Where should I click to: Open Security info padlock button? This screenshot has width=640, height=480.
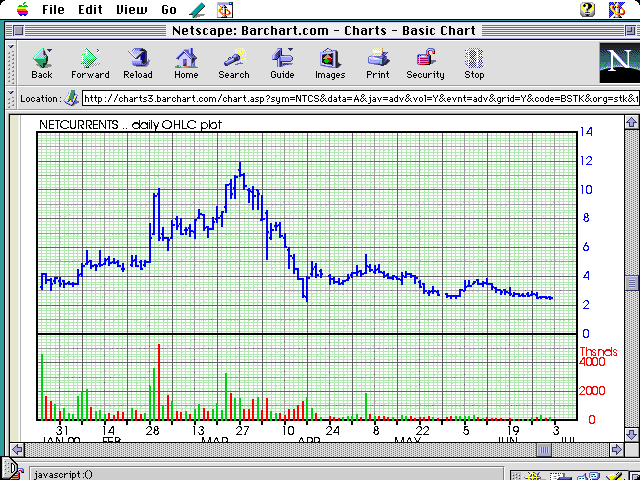coord(425,63)
